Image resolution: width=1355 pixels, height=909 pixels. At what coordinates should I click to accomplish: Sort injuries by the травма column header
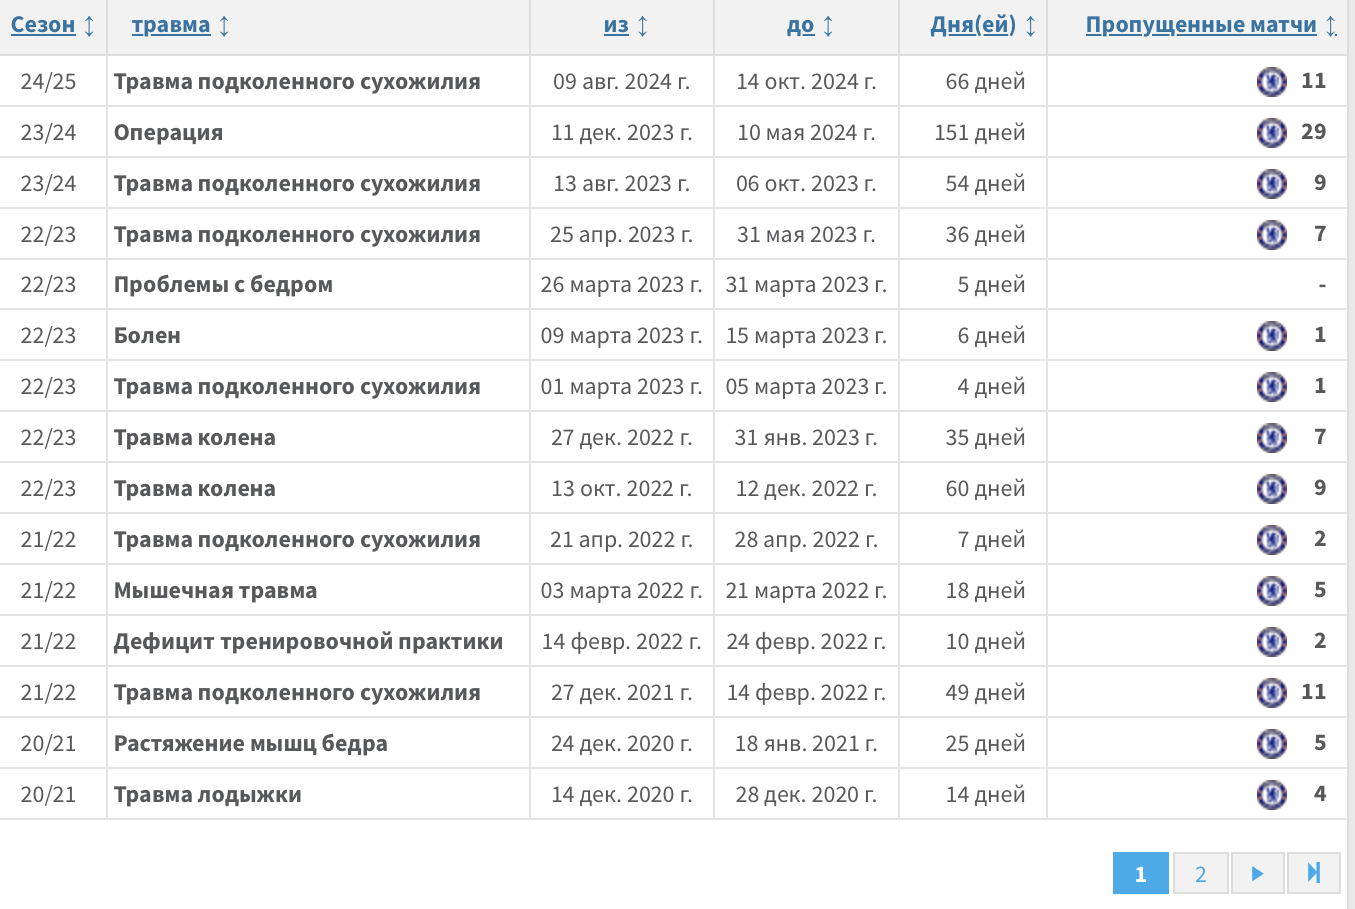point(171,25)
